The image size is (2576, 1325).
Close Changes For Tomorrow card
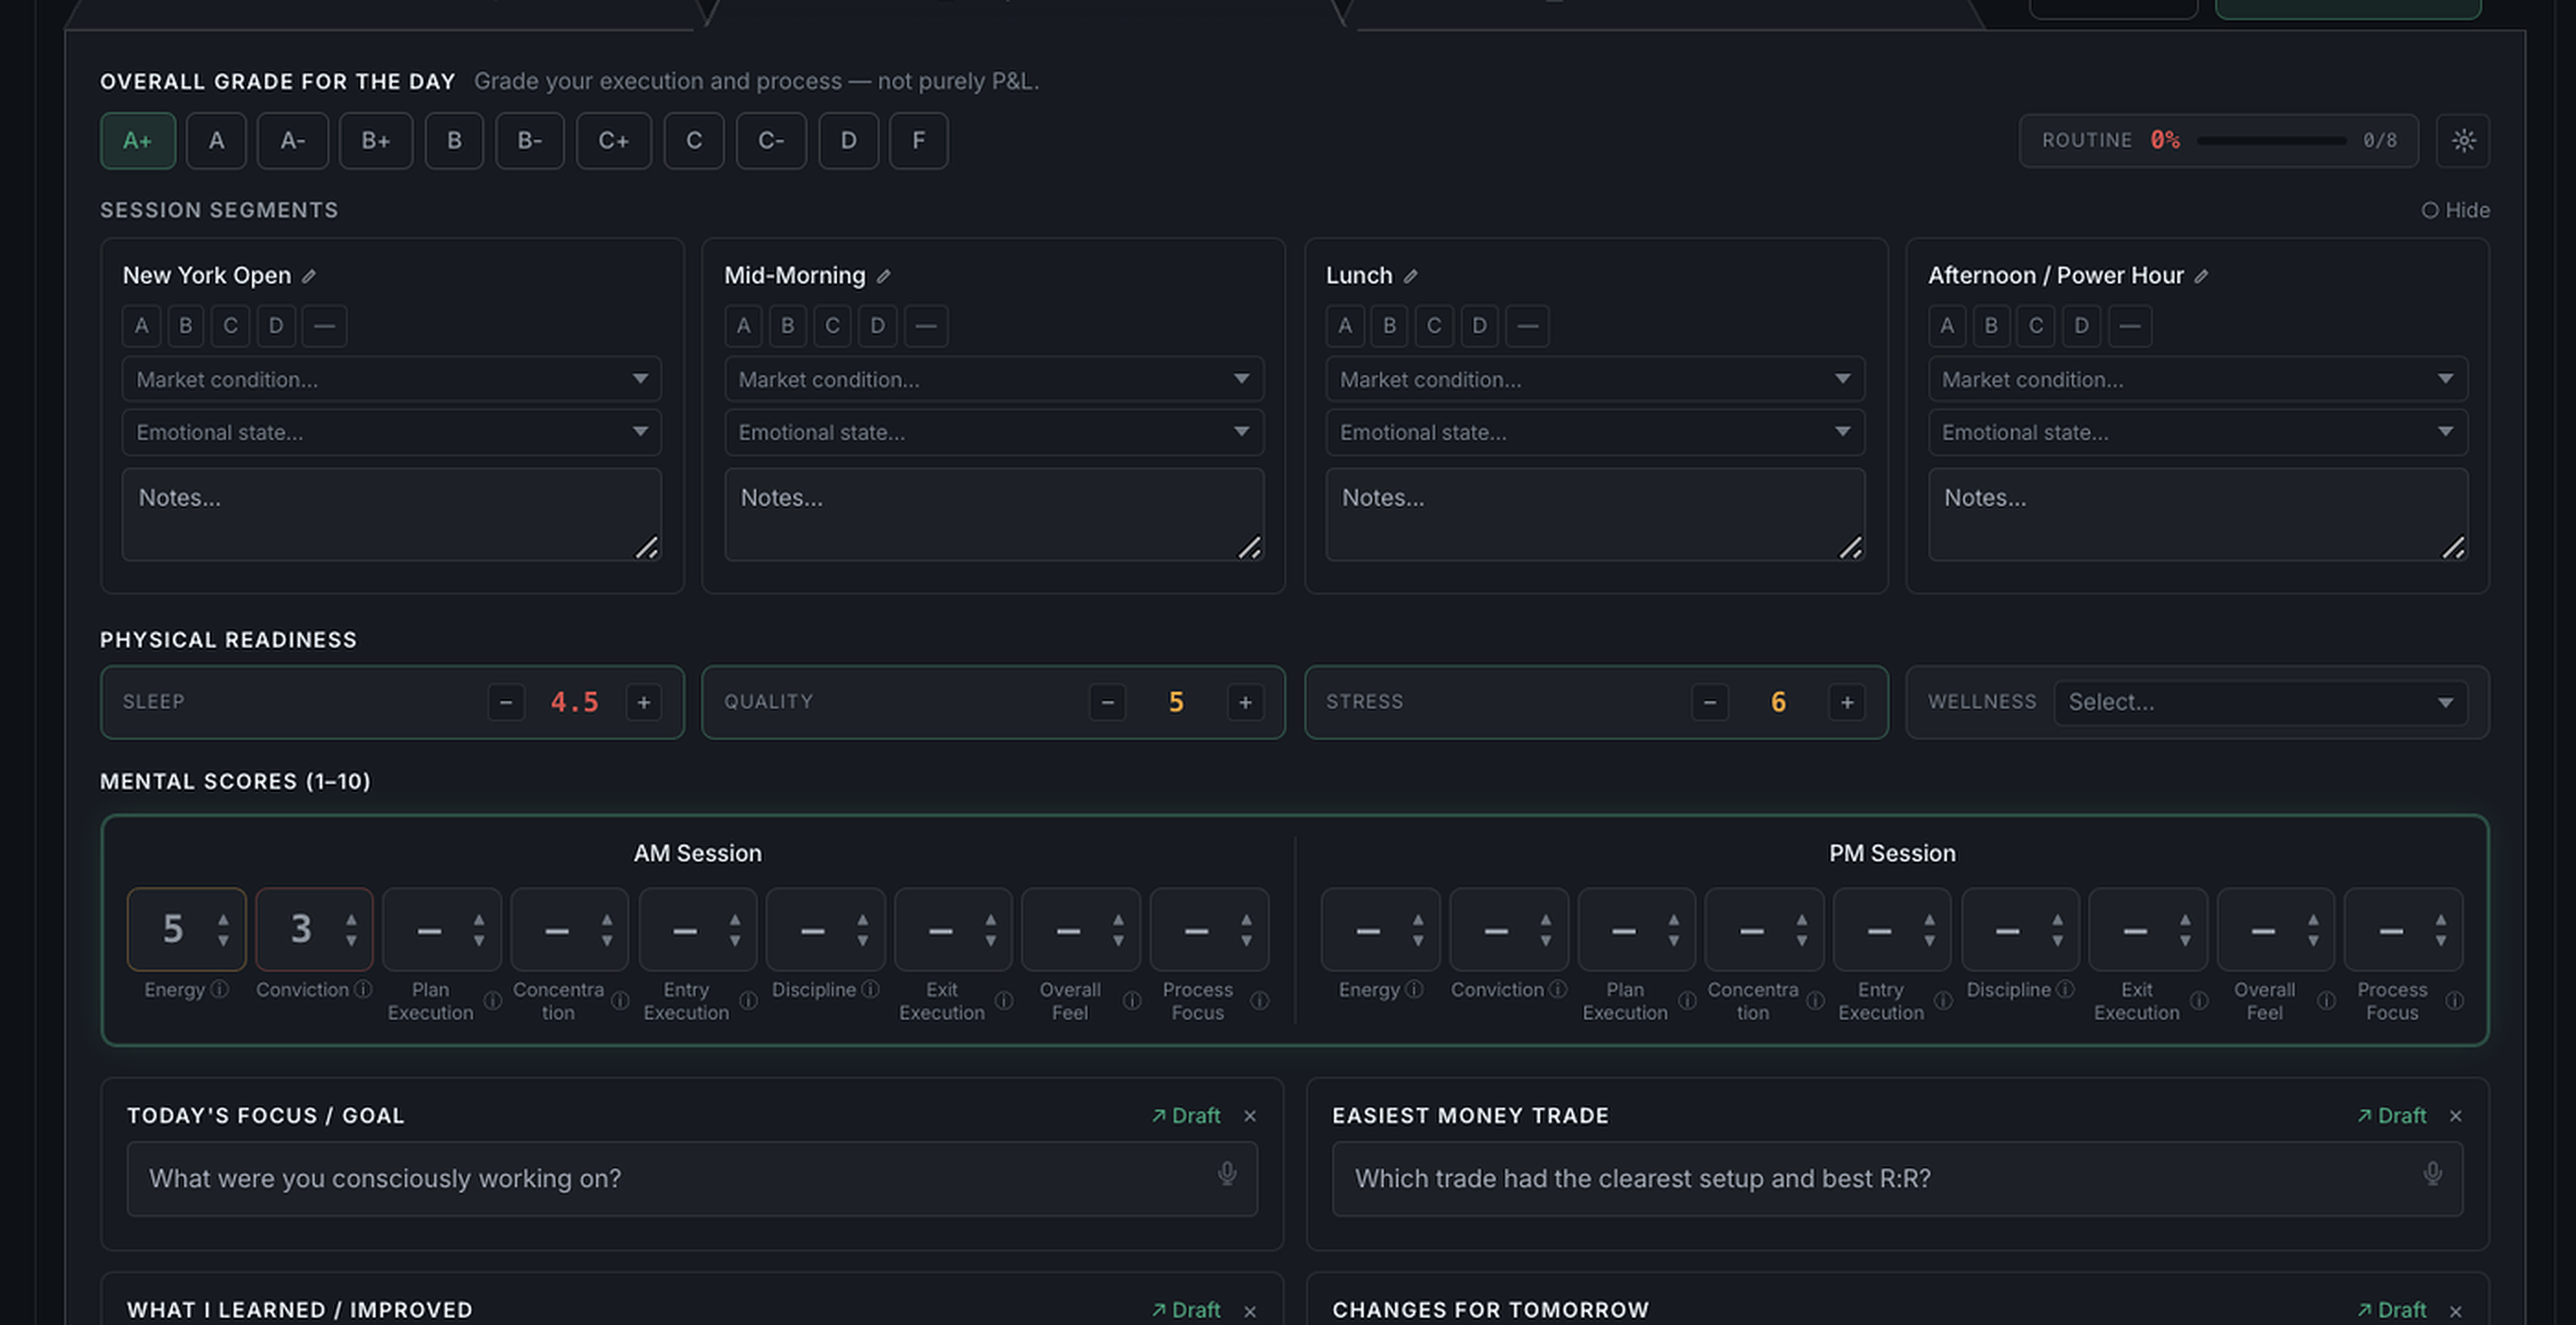2456,1311
